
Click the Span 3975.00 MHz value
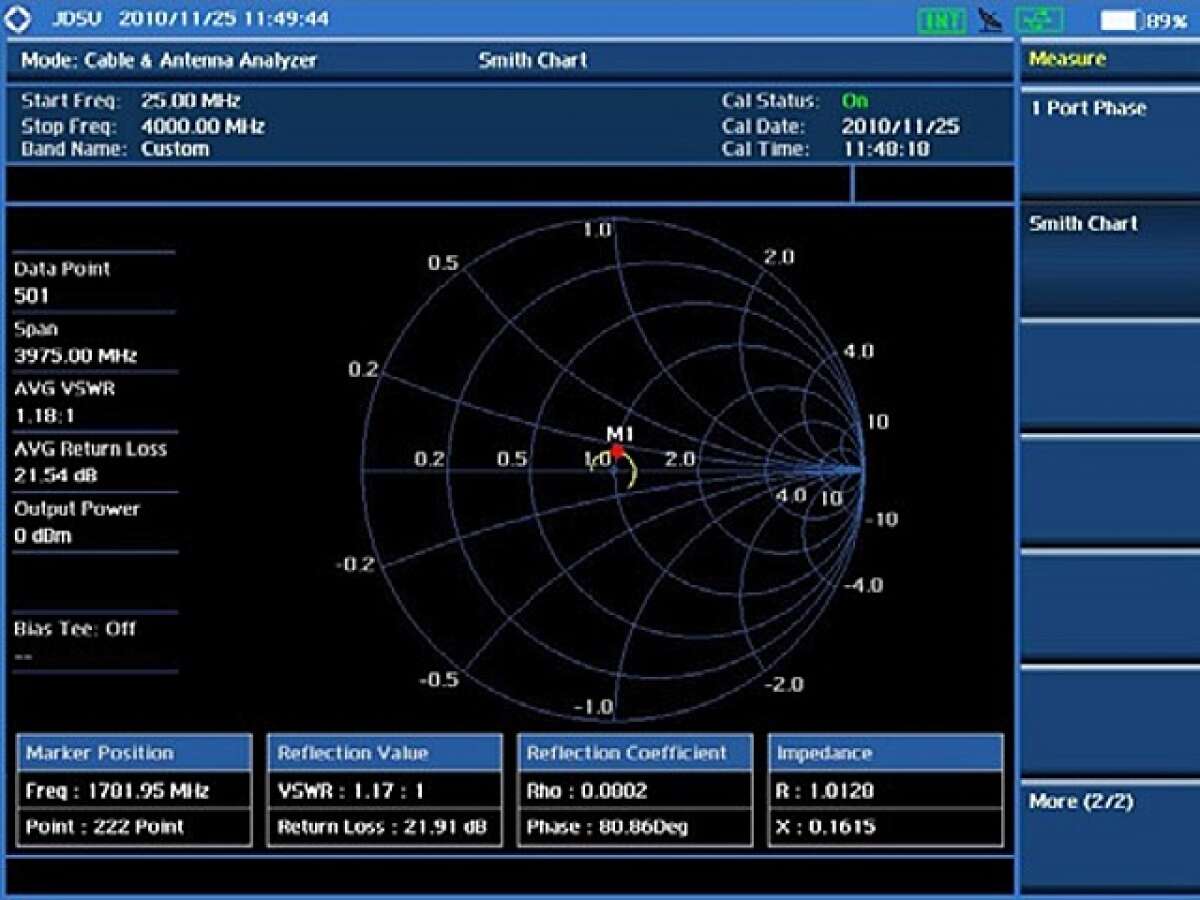[x=75, y=356]
